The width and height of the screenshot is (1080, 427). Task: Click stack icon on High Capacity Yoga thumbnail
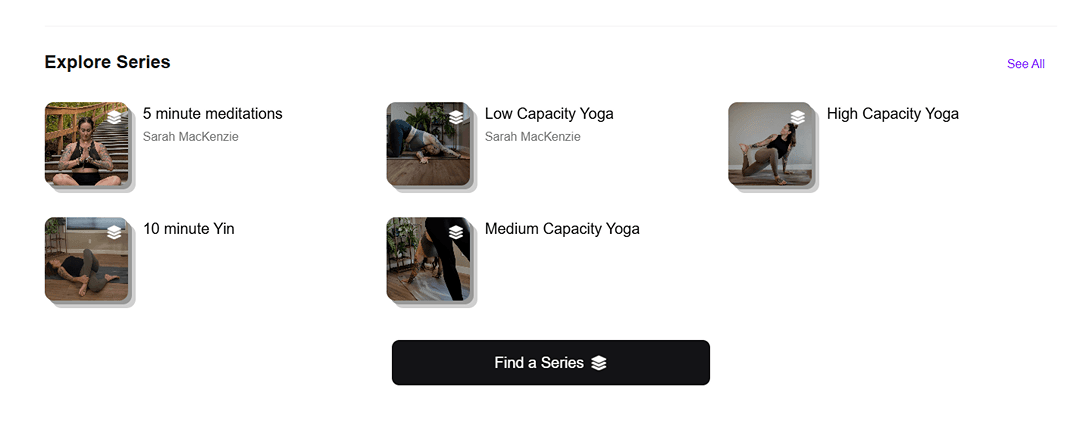tap(797, 117)
